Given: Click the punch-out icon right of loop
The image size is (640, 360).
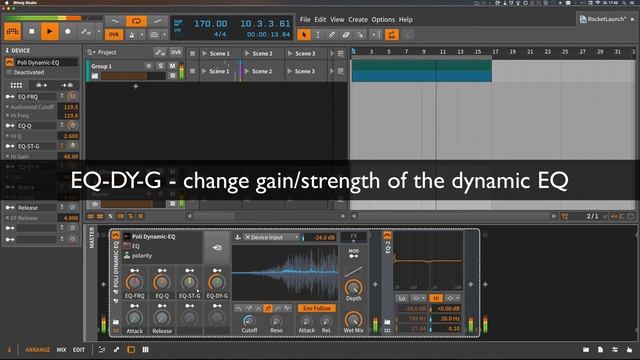Looking at the screenshot, I should tap(158, 21).
